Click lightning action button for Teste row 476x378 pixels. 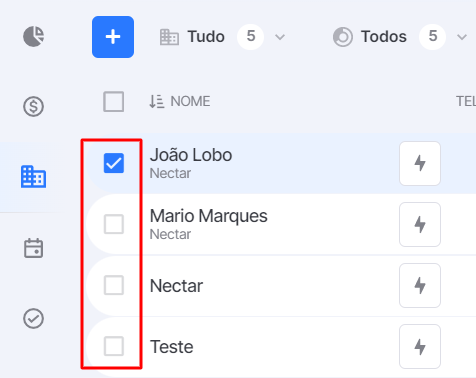tap(420, 346)
